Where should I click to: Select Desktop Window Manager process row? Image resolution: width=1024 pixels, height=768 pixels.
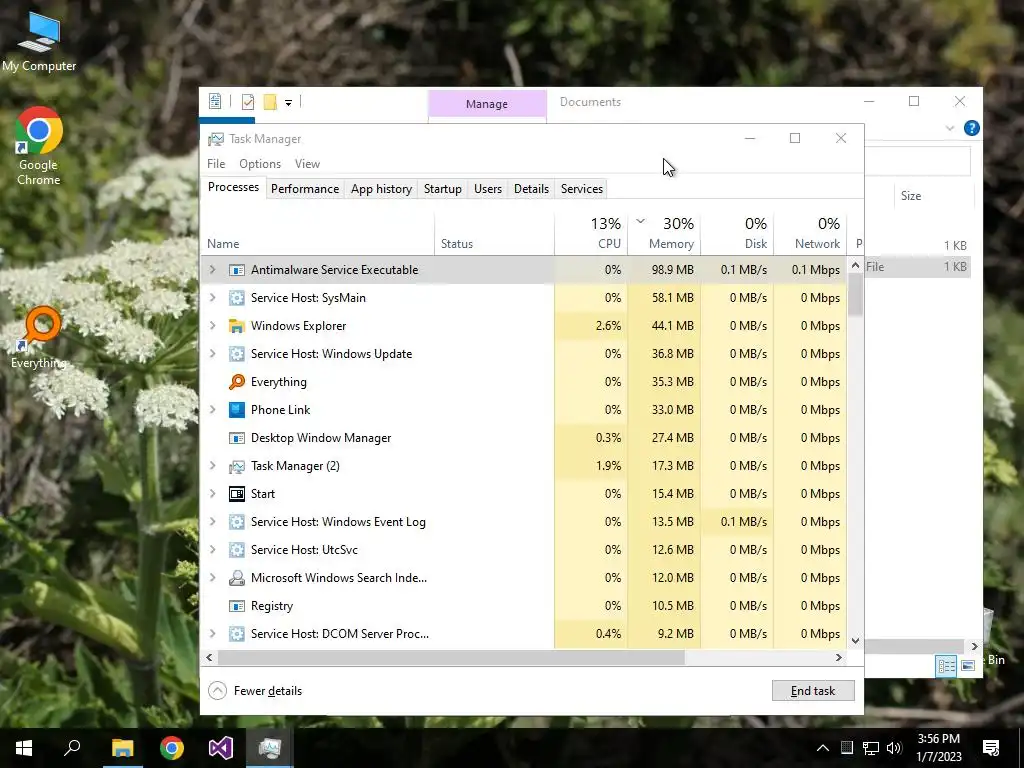524,438
